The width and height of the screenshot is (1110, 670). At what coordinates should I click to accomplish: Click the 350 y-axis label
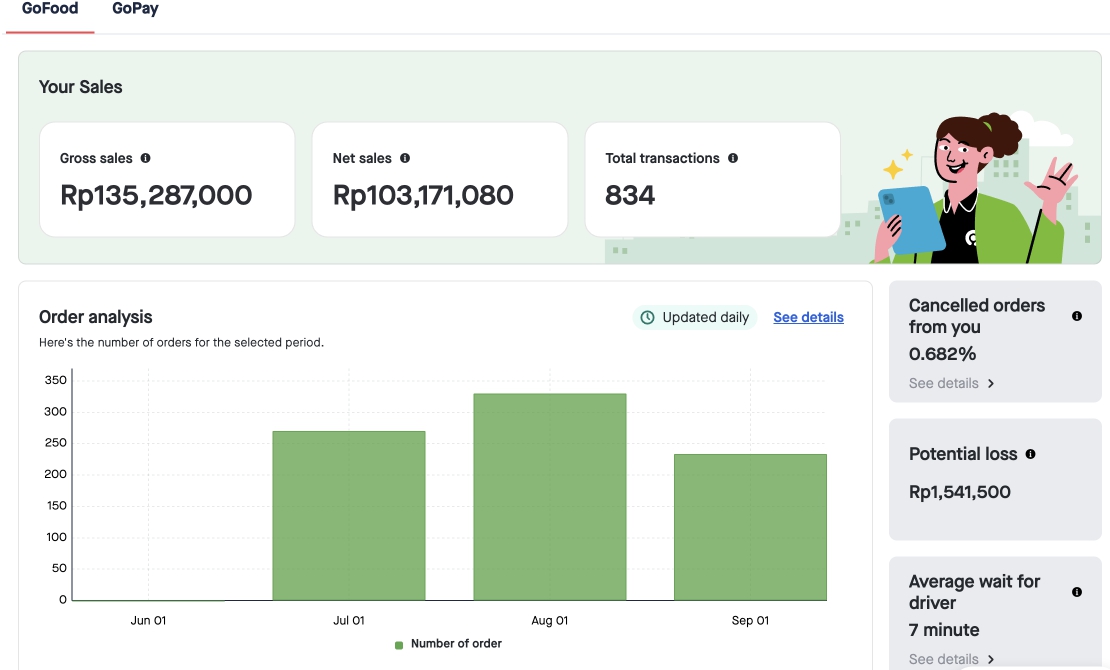pyautogui.click(x=55, y=380)
